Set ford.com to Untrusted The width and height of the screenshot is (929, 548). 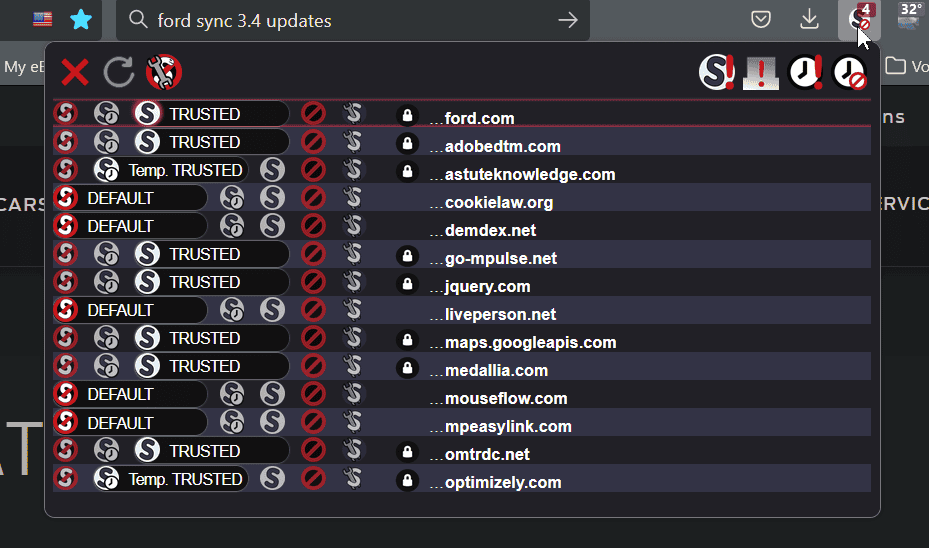click(x=313, y=113)
